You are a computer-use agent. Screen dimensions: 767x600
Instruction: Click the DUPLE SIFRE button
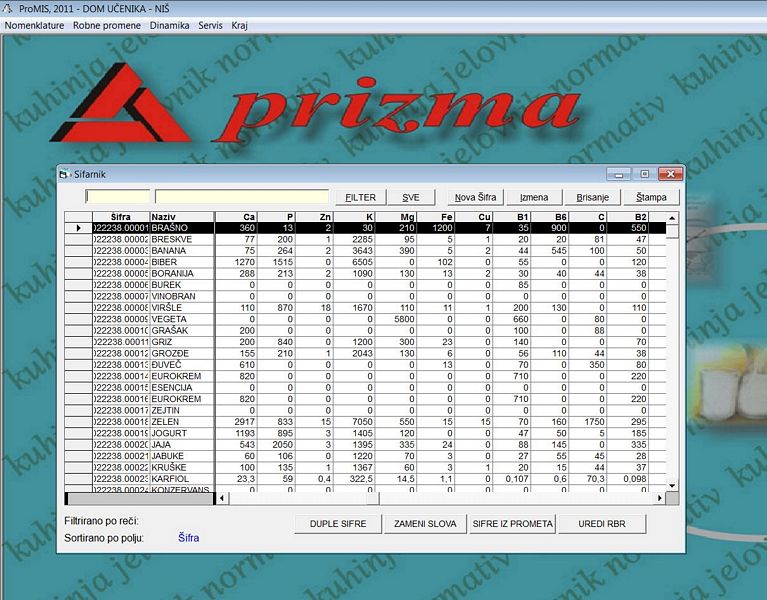pyautogui.click(x=338, y=524)
